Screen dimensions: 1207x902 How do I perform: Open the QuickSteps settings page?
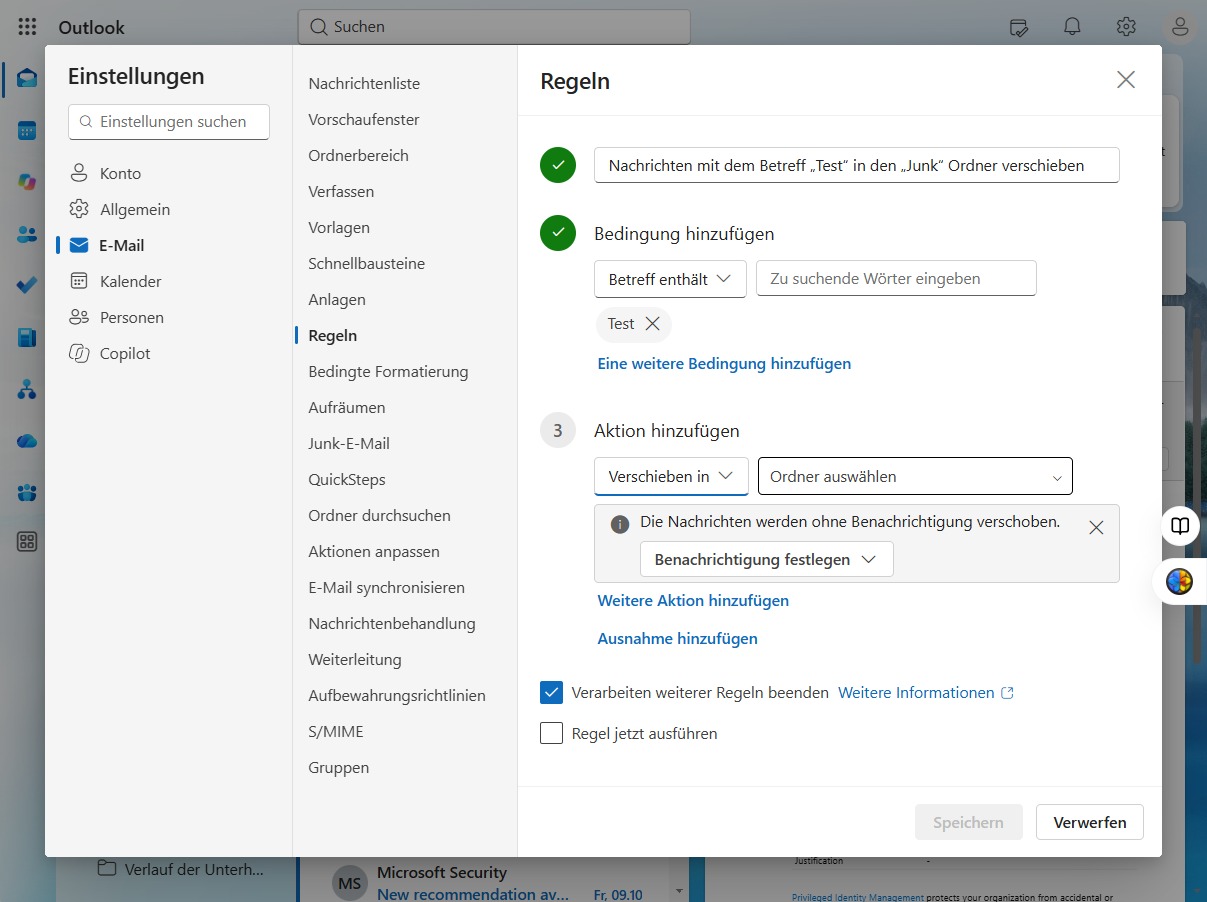347,479
